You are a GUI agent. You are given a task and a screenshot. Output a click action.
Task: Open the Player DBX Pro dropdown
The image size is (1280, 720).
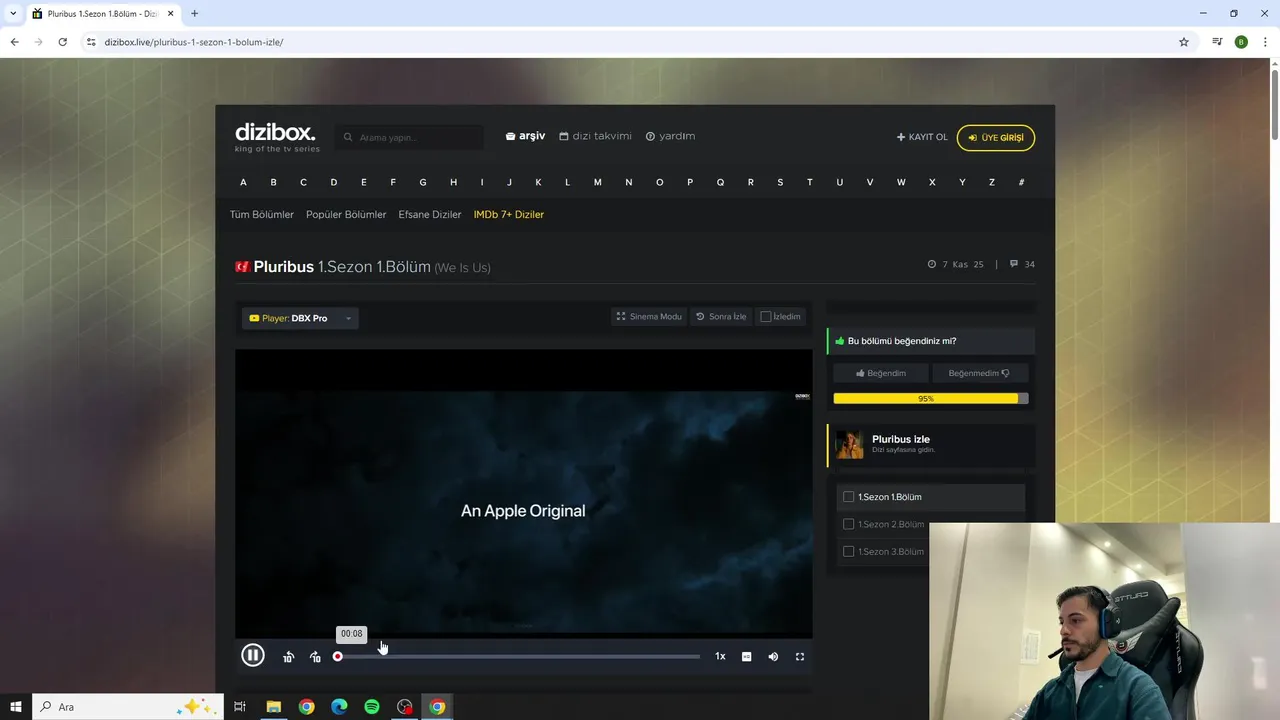coord(300,318)
